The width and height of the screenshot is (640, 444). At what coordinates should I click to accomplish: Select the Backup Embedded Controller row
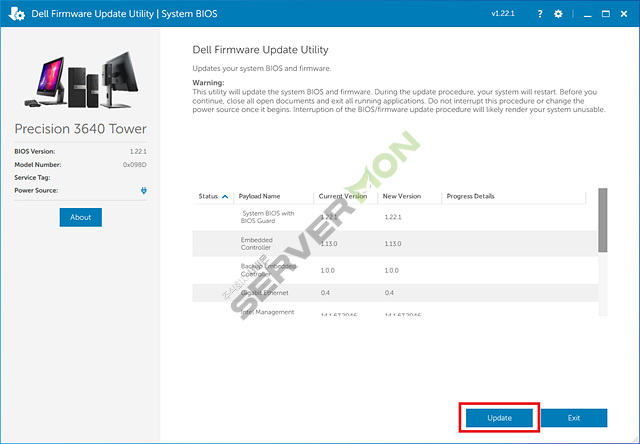tap(395, 270)
